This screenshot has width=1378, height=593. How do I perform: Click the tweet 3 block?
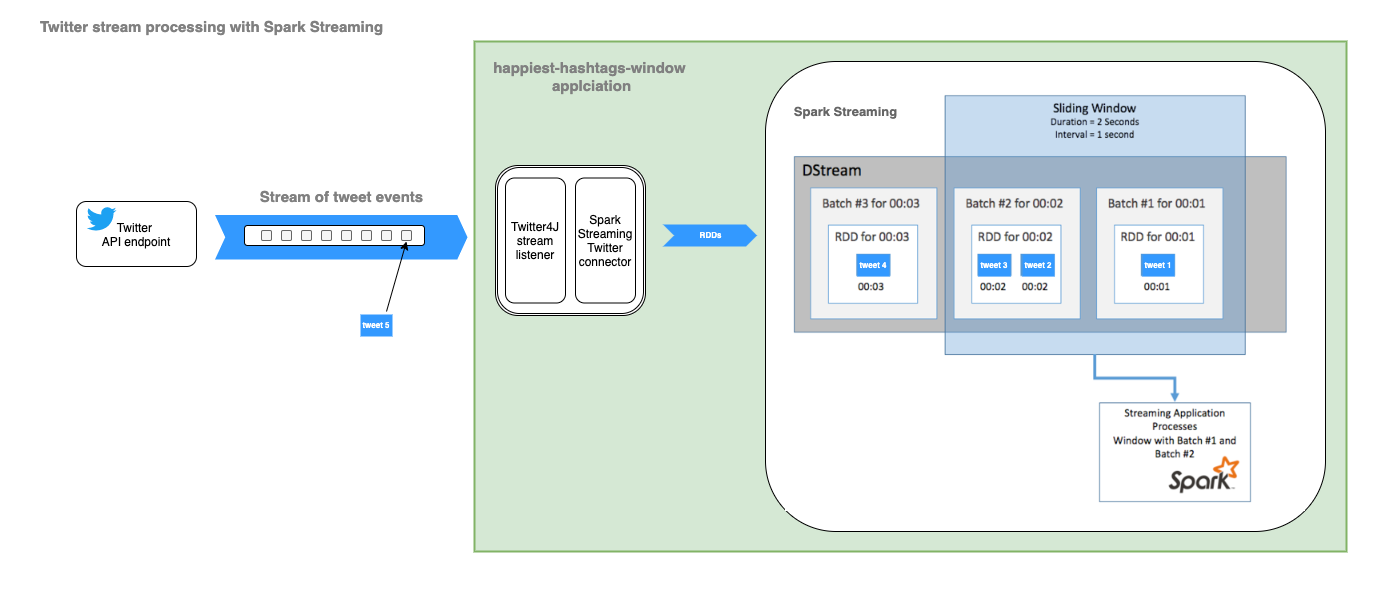click(993, 265)
